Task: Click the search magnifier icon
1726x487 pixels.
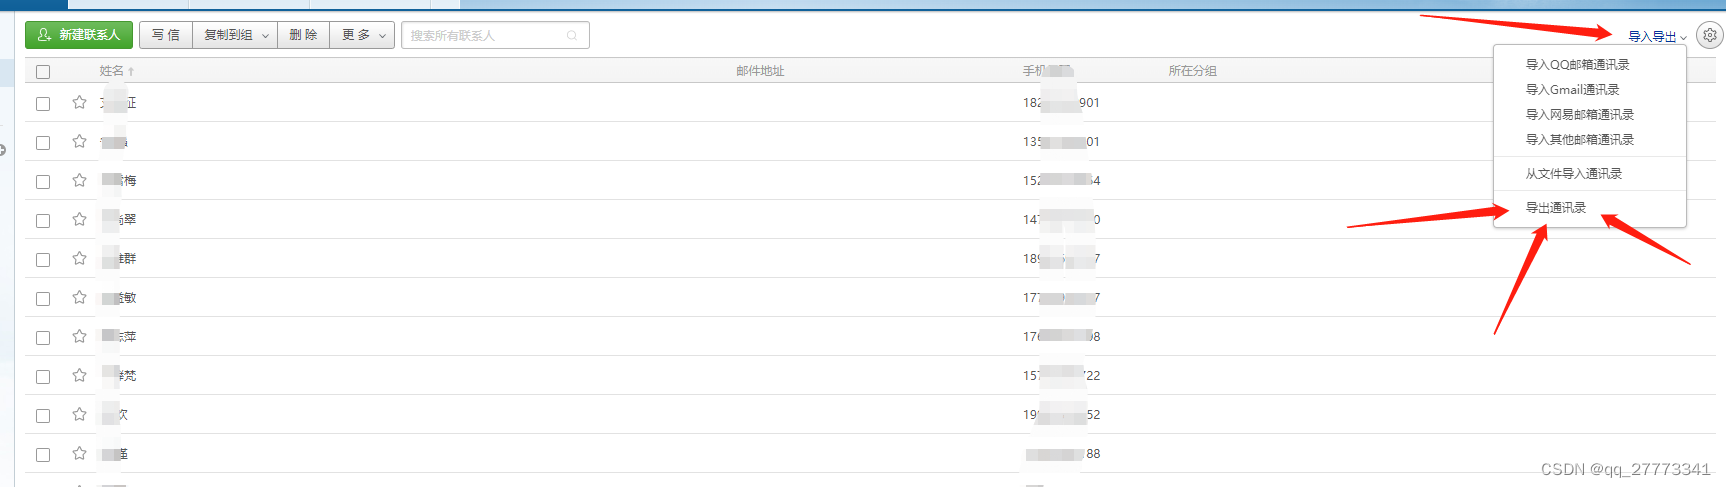Action: coord(572,36)
